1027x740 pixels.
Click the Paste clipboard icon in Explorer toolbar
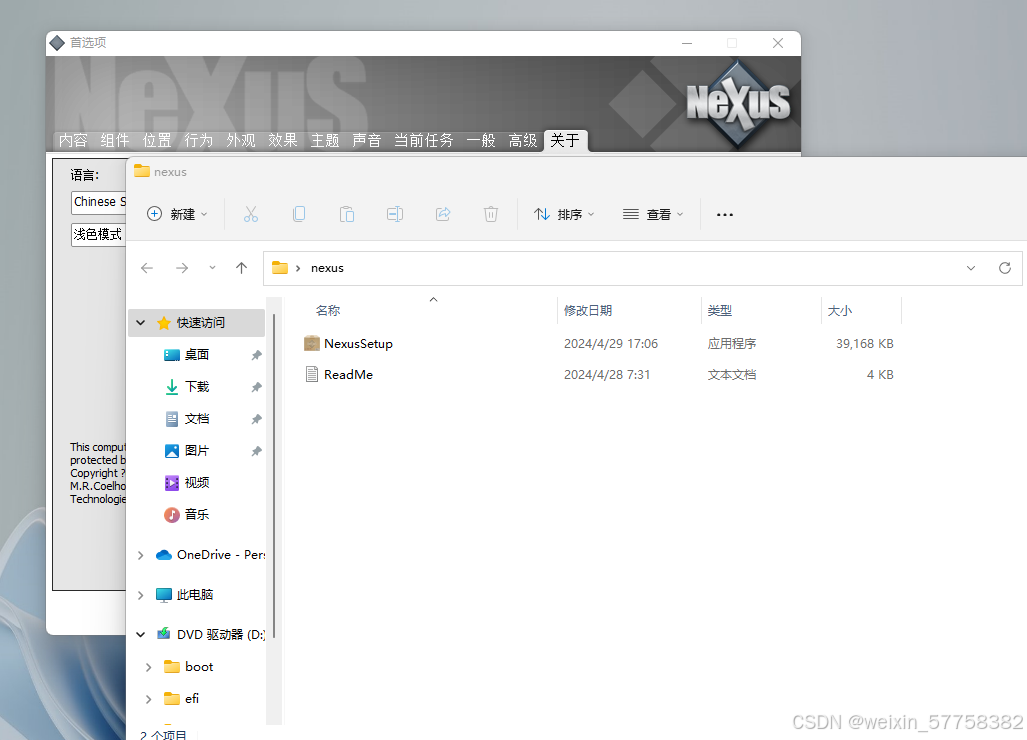(346, 214)
